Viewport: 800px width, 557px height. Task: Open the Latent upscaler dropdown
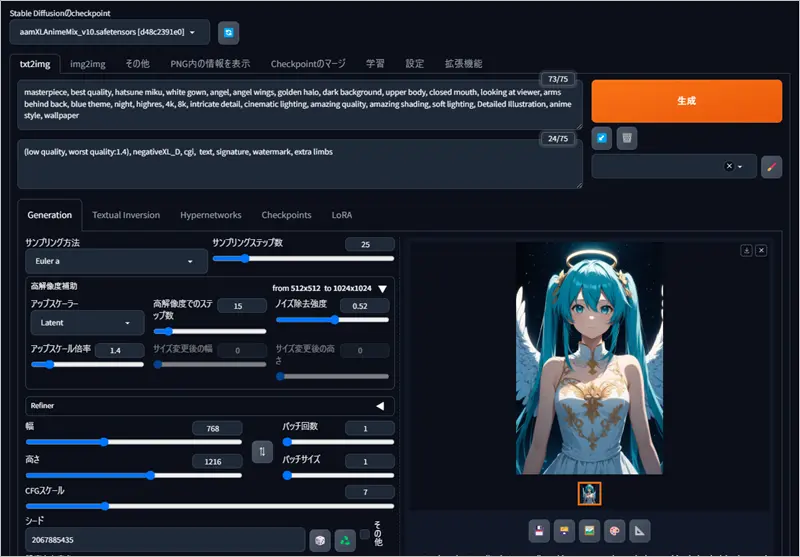point(87,323)
